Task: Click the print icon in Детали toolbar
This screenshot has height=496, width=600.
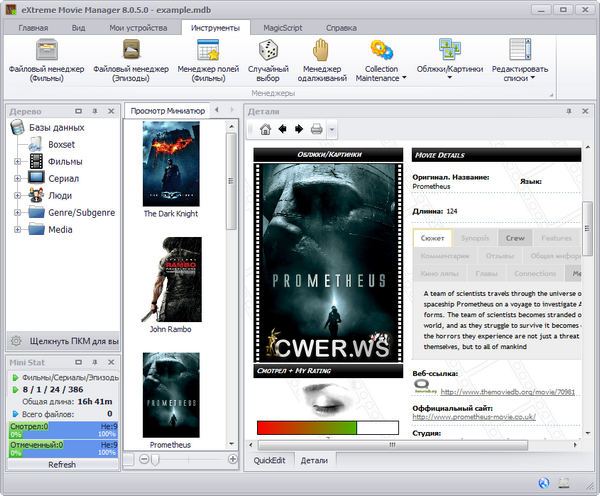Action: point(316,129)
